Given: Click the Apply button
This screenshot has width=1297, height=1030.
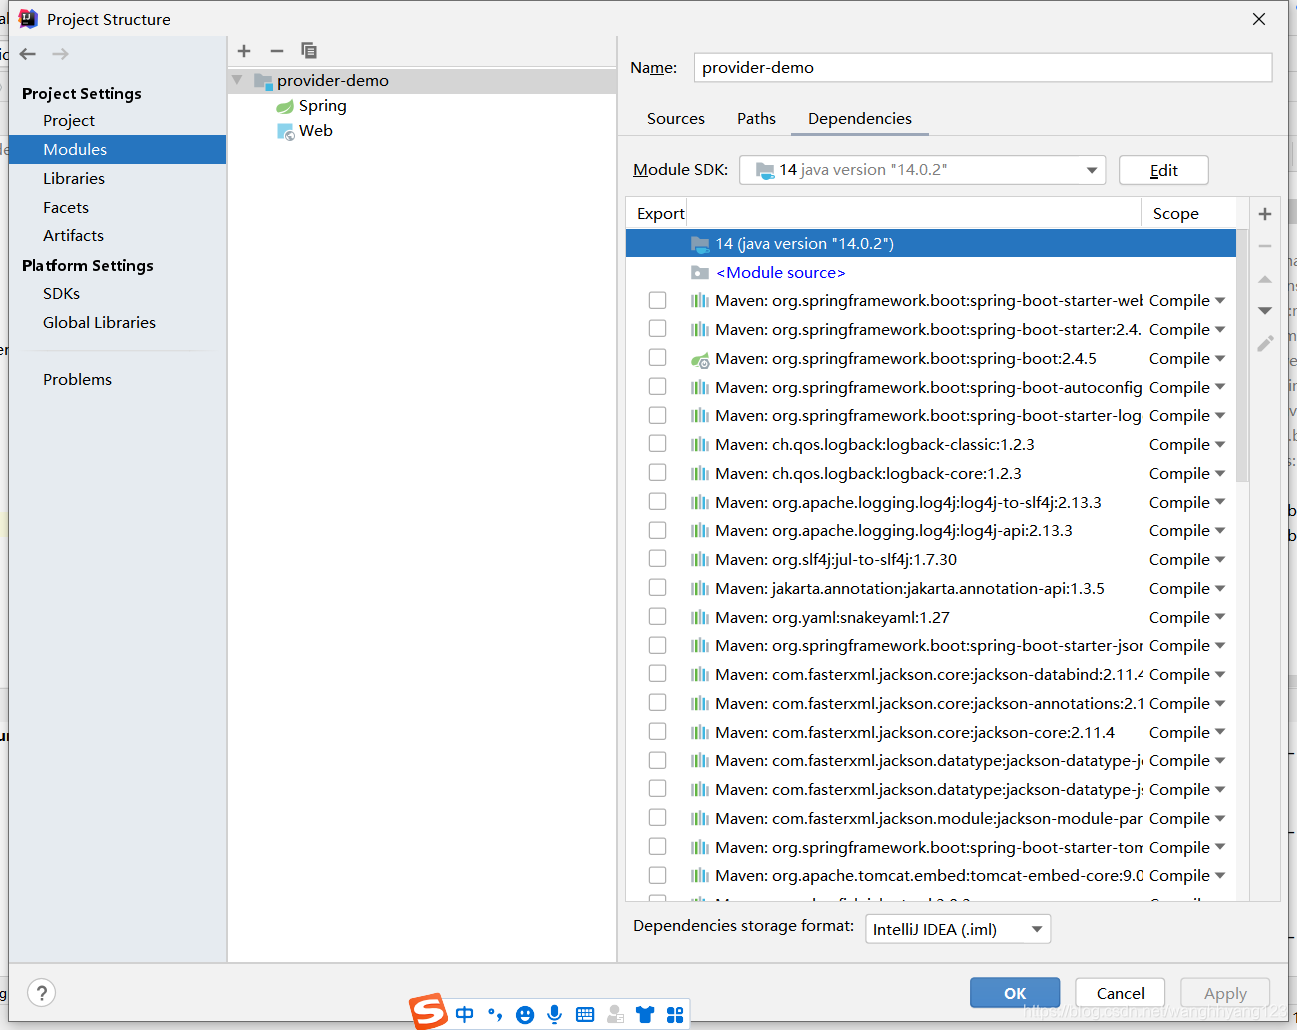Looking at the screenshot, I should pos(1225,993).
